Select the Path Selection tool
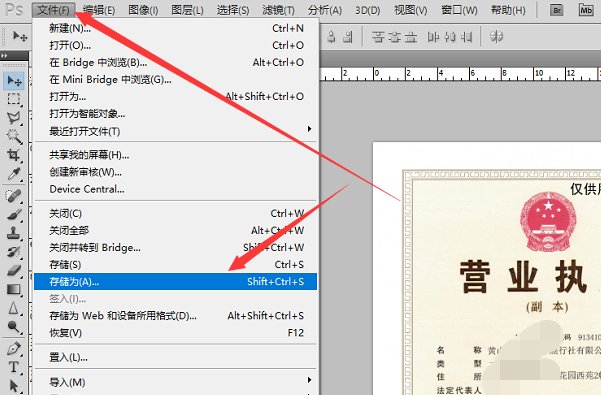 (15, 385)
